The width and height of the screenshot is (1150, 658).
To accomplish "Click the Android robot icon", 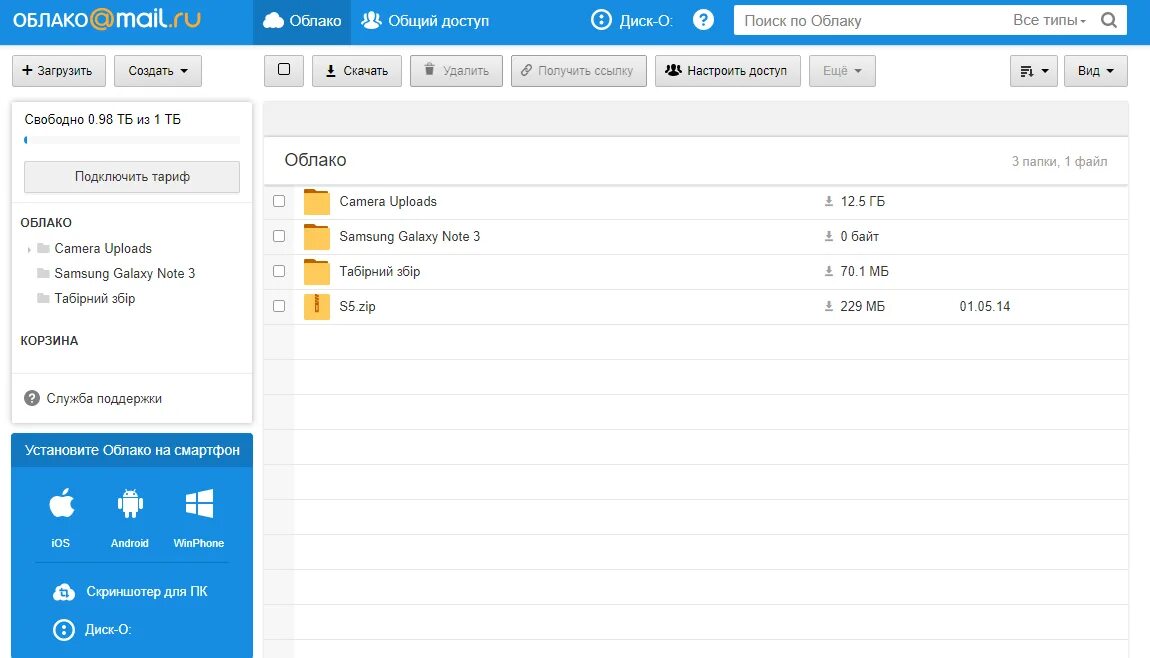I will click(x=130, y=504).
